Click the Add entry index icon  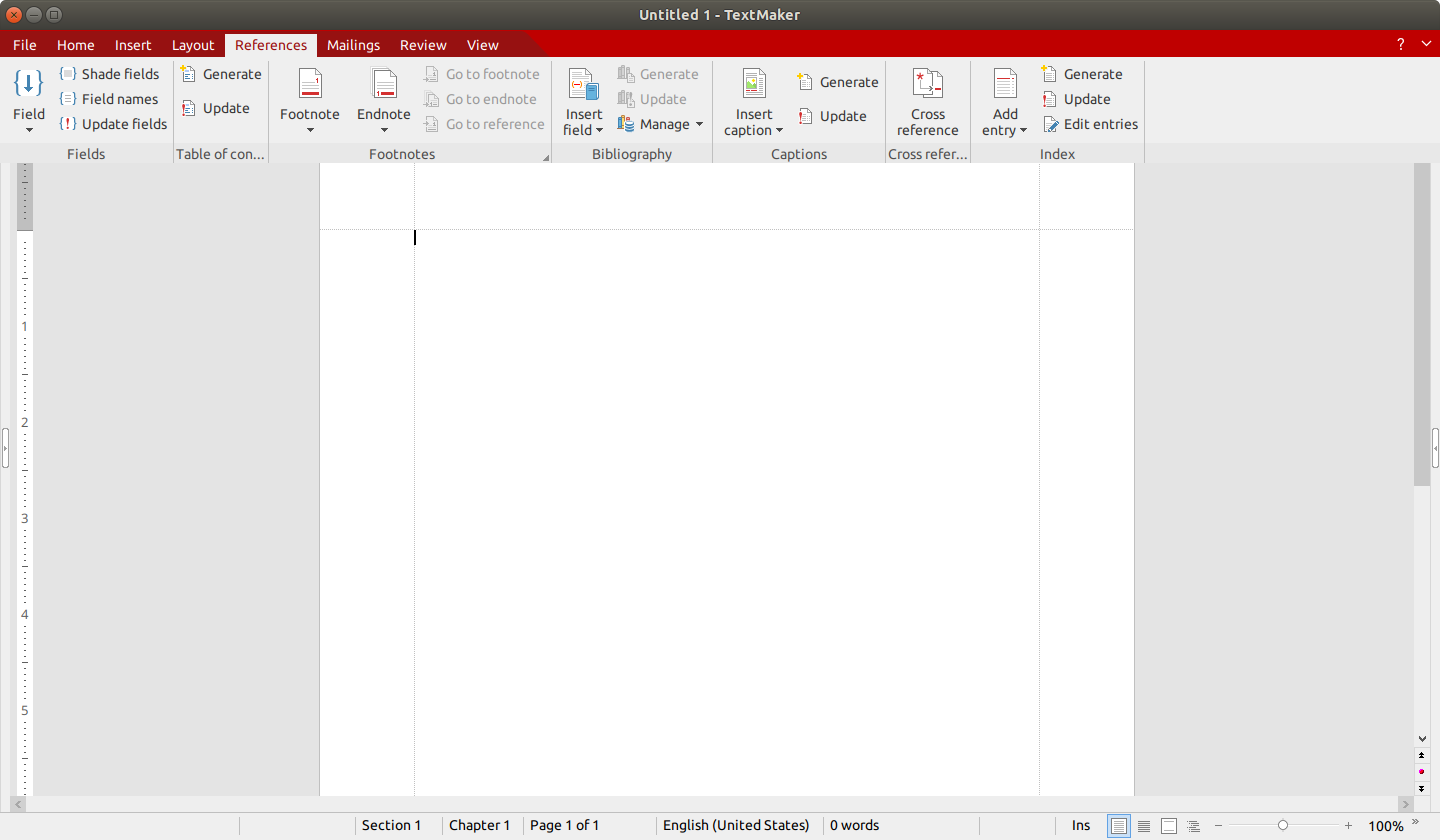[1005, 85]
